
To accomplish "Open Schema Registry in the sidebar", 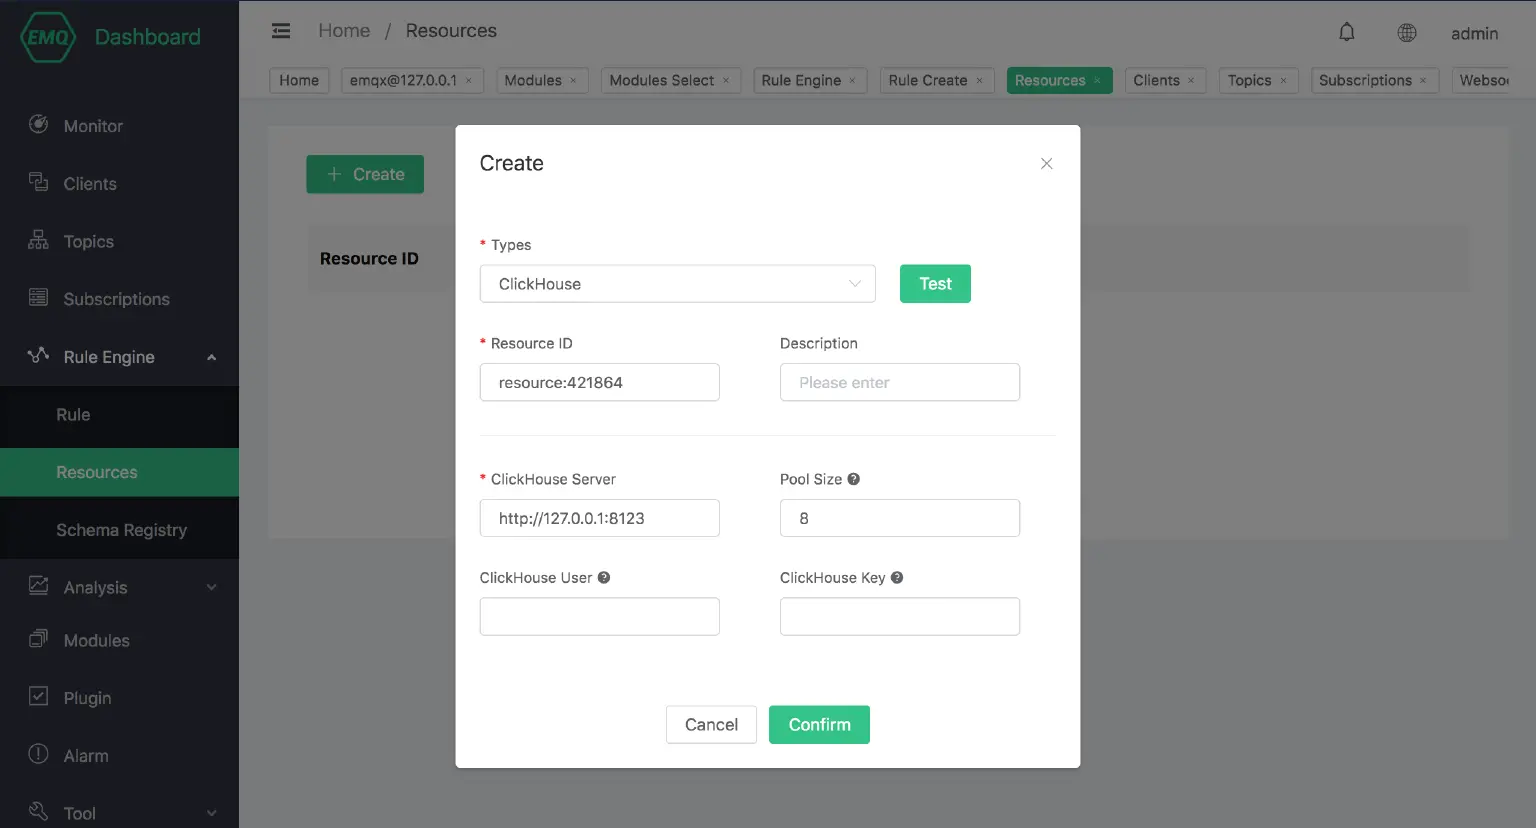I will (x=121, y=530).
